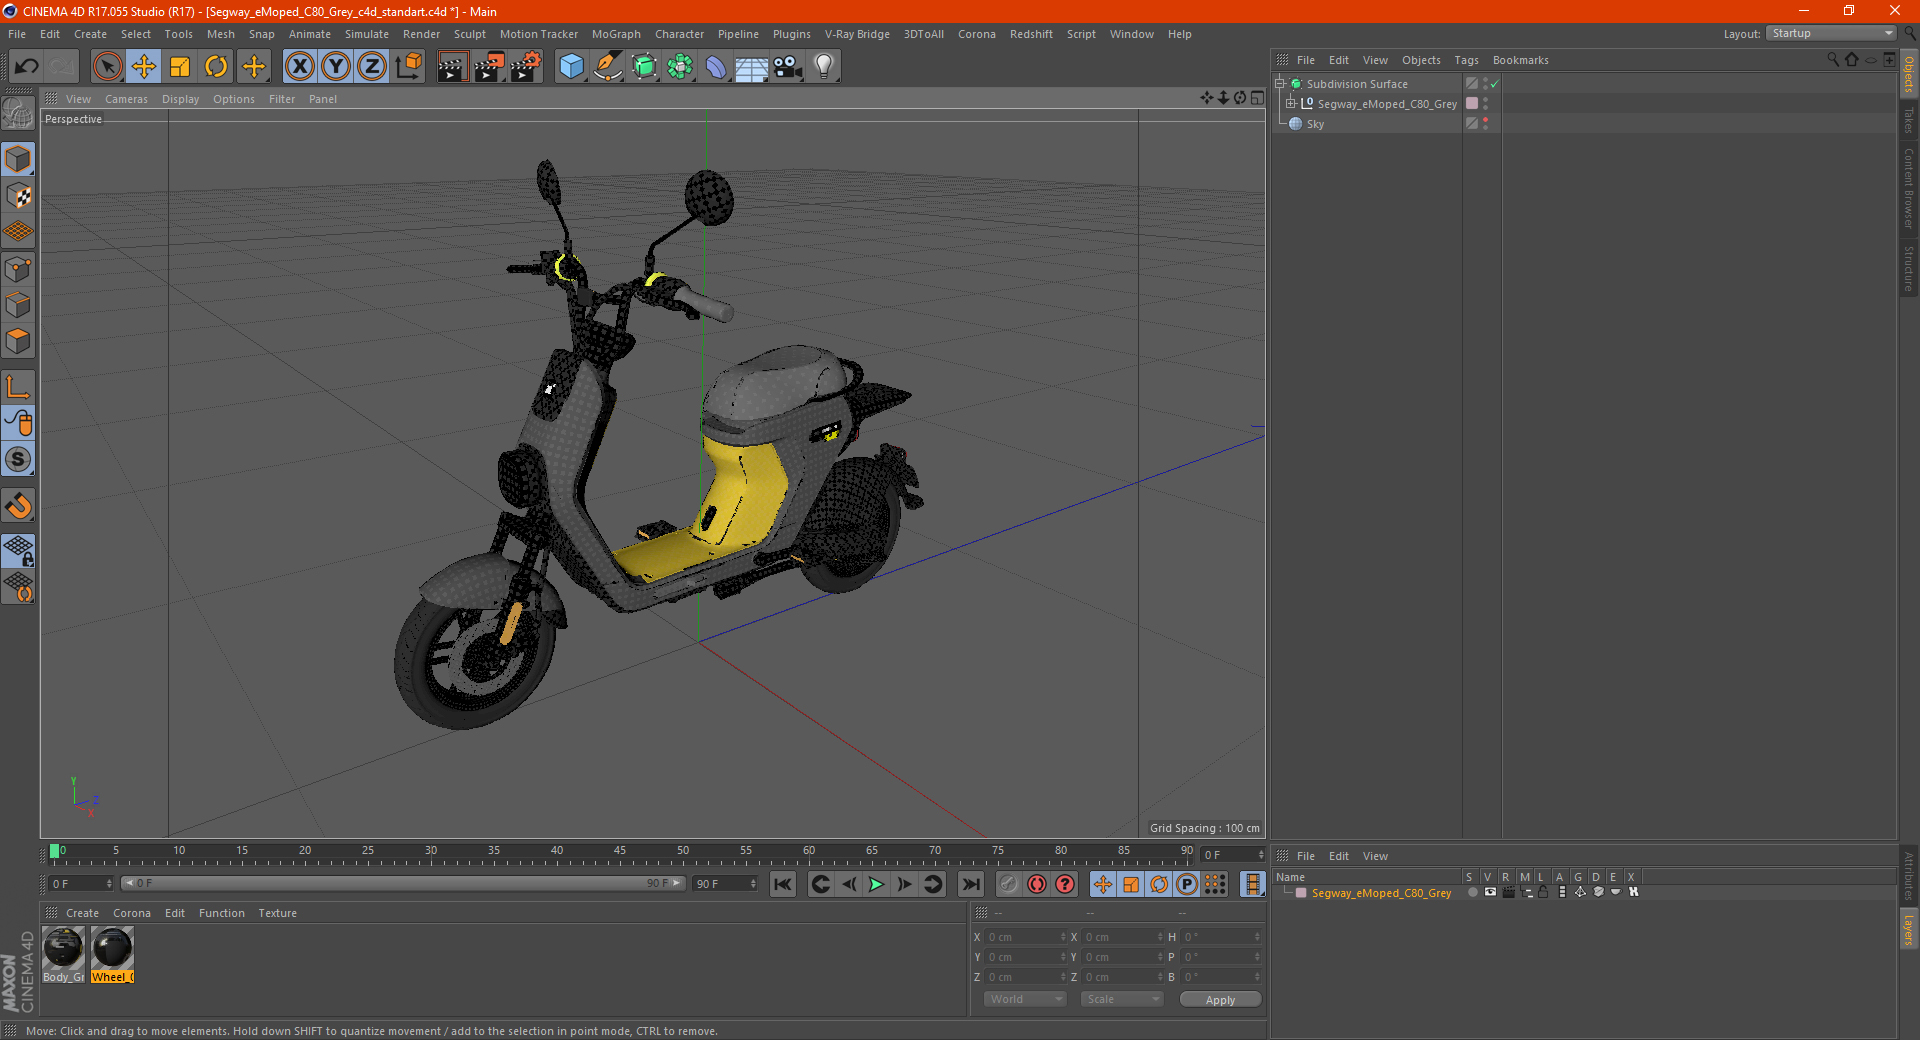Open the World coordinate dropdown
Screen dimensions: 1920x1040
point(1025,1000)
